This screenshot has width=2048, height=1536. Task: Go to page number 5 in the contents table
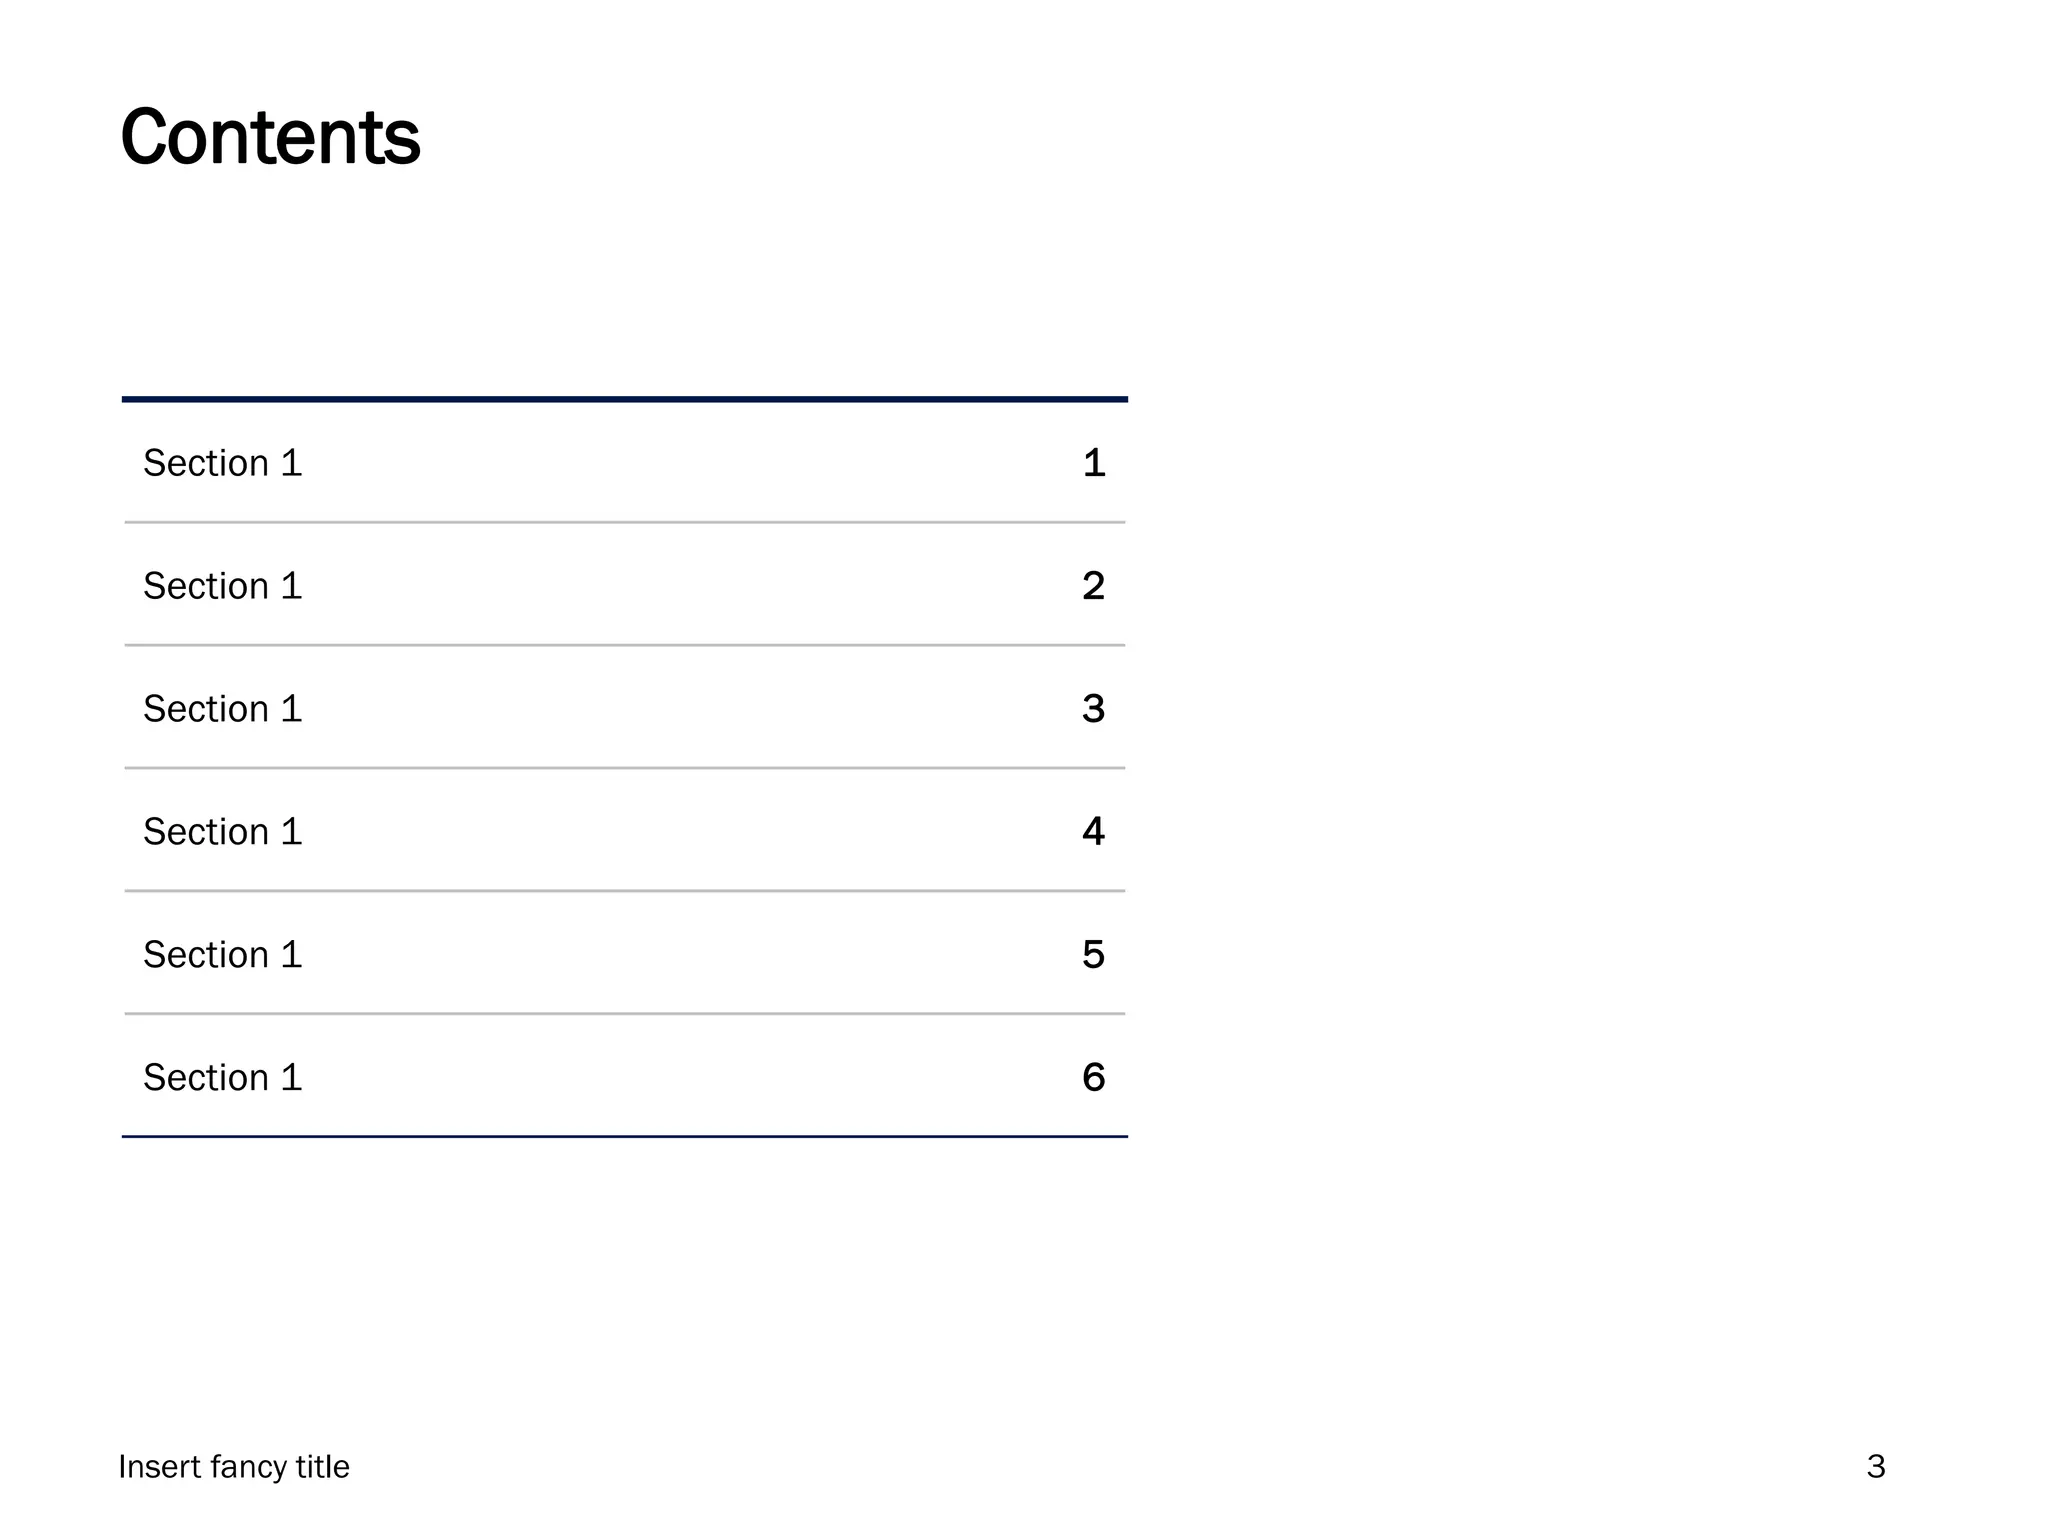(x=1093, y=955)
